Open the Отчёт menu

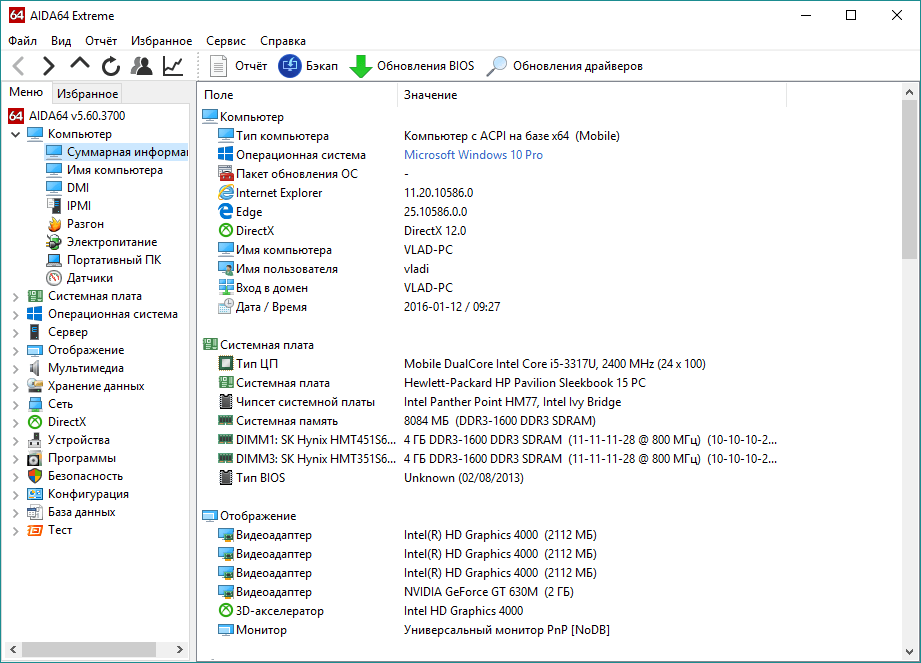(101, 41)
